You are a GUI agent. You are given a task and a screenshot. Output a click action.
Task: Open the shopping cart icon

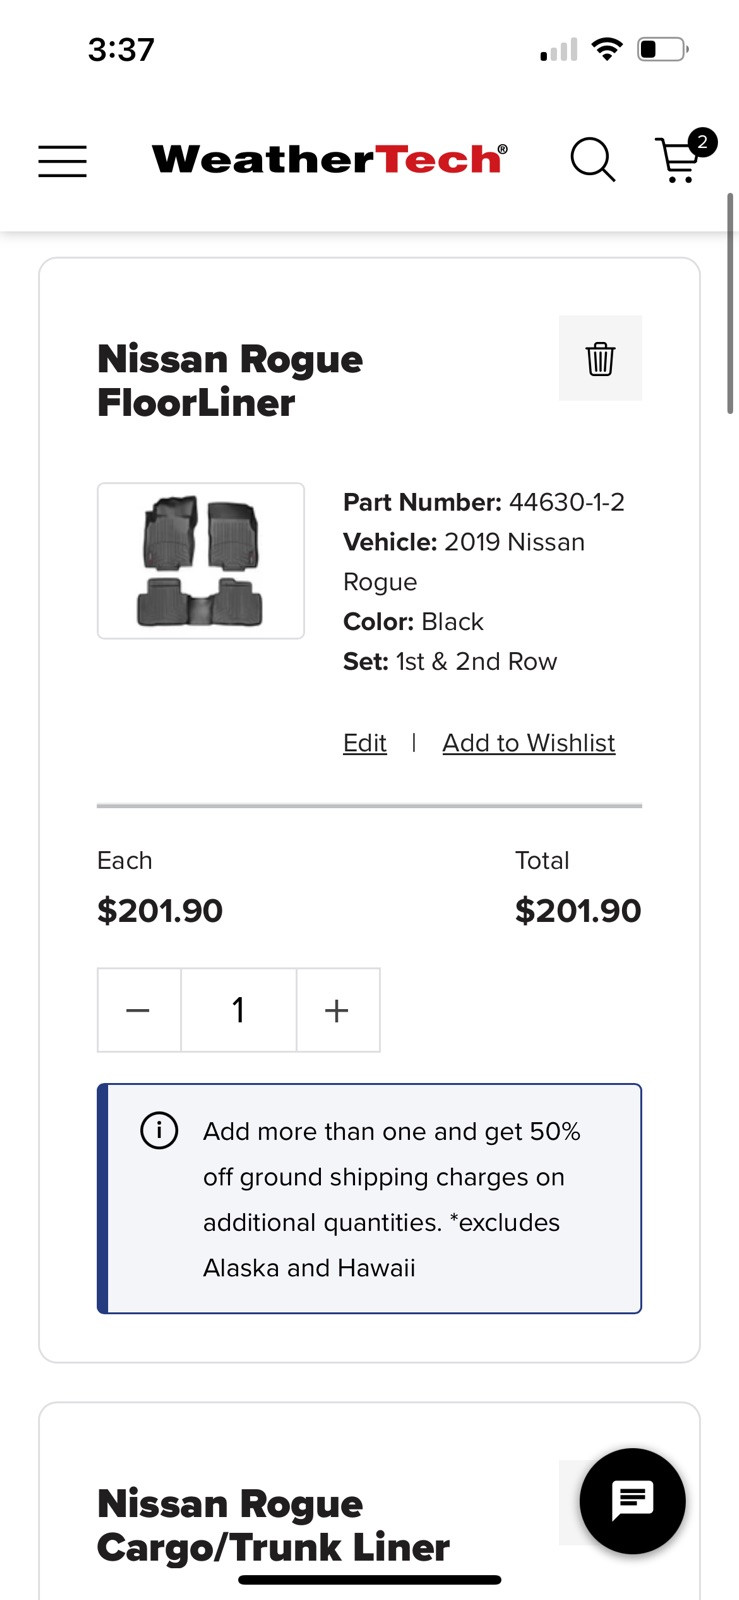tap(678, 162)
